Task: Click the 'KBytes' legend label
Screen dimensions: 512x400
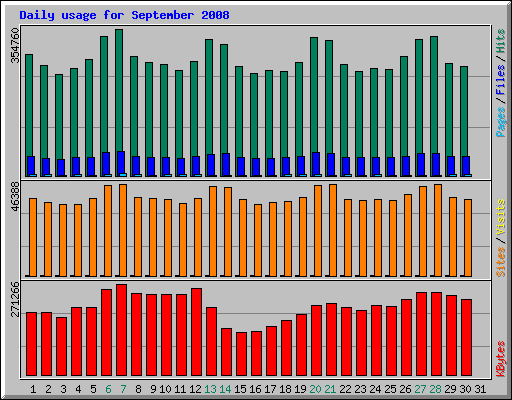Action: [501, 359]
